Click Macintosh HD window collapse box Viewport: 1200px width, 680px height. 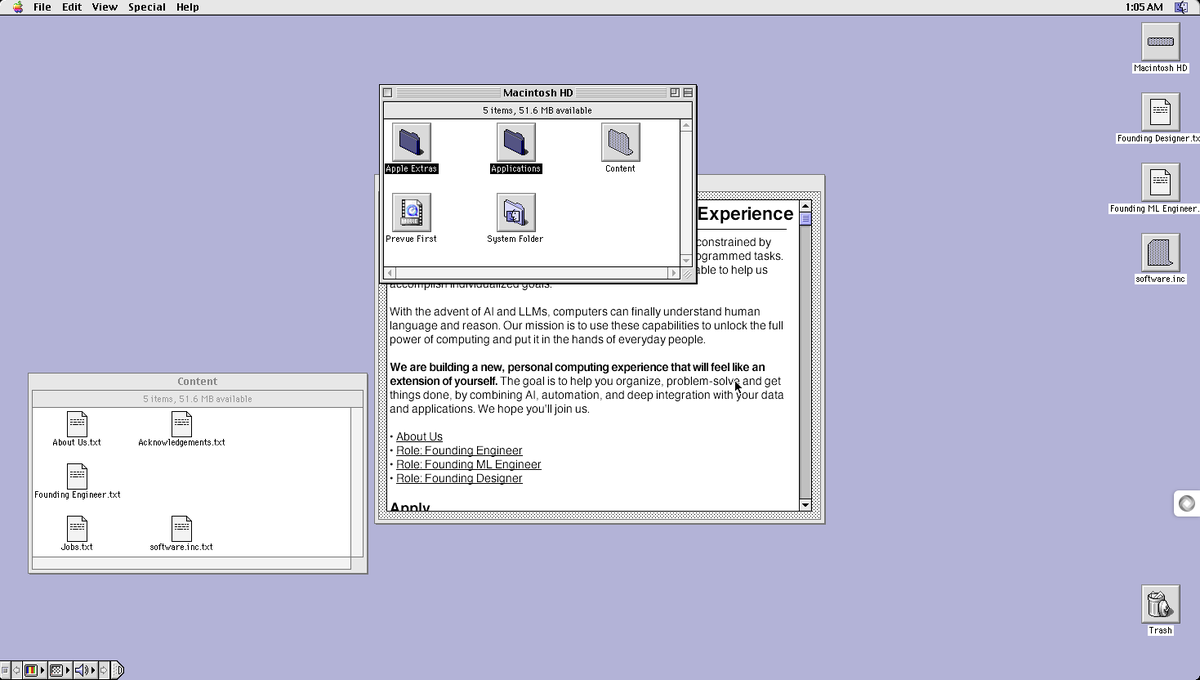click(687, 92)
